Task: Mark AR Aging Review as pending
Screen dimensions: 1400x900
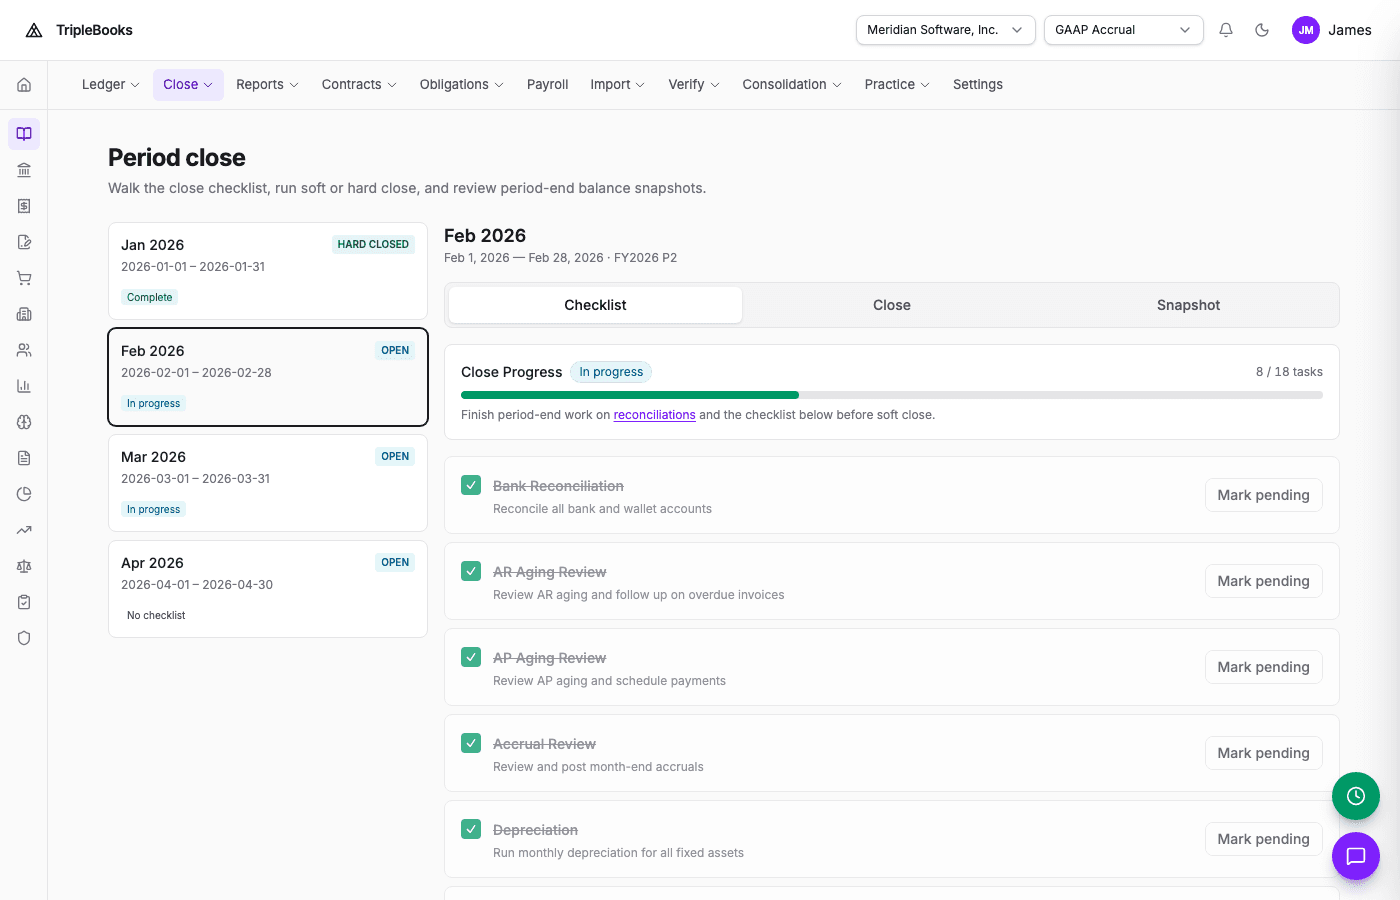Action: pyautogui.click(x=1263, y=581)
